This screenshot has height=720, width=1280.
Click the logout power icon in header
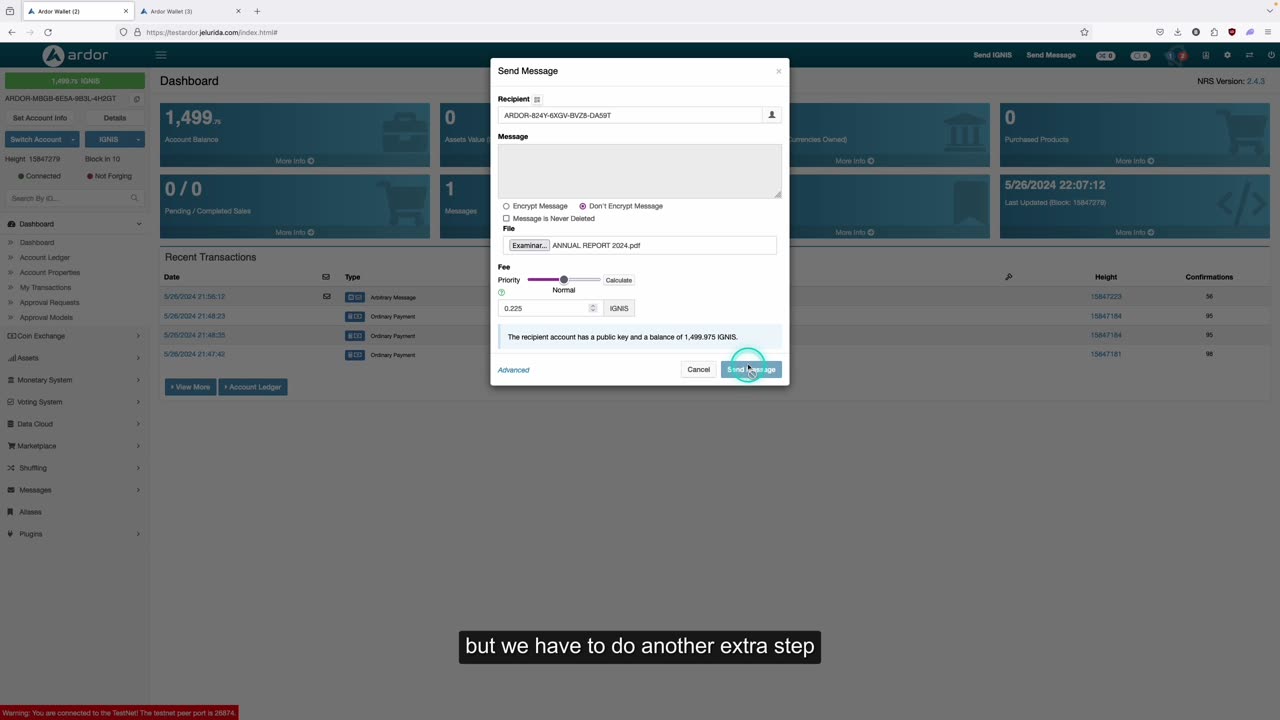click(1271, 55)
